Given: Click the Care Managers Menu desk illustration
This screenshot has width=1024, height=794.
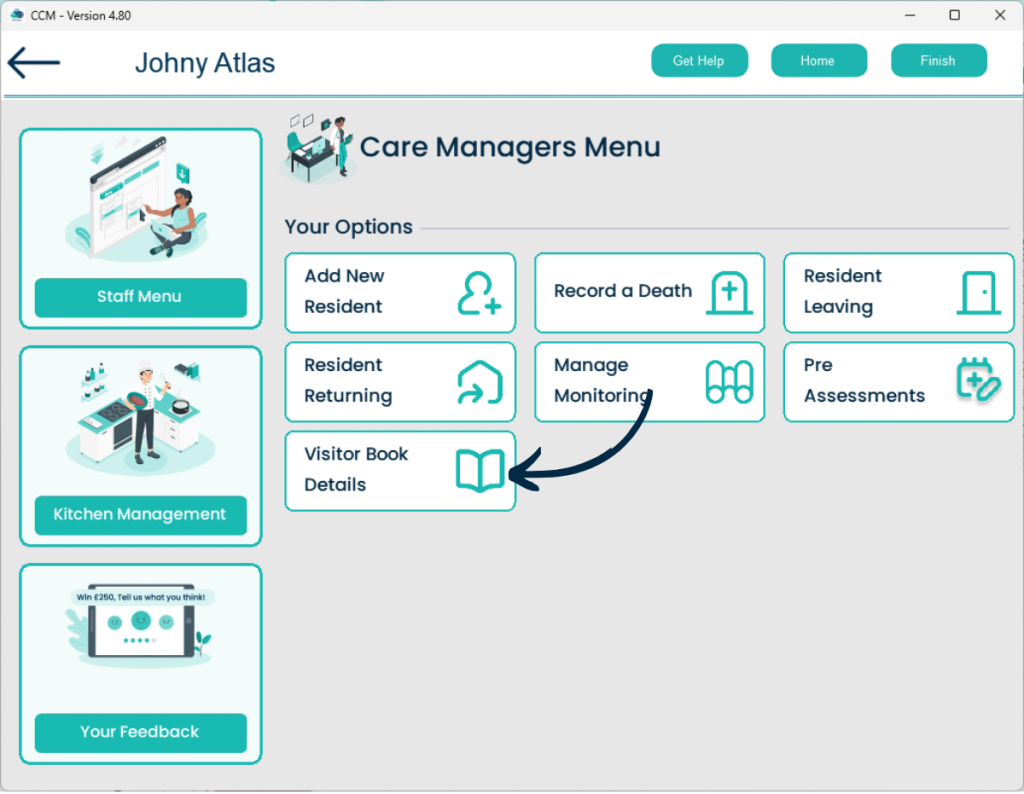Looking at the screenshot, I should (x=317, y=148).
